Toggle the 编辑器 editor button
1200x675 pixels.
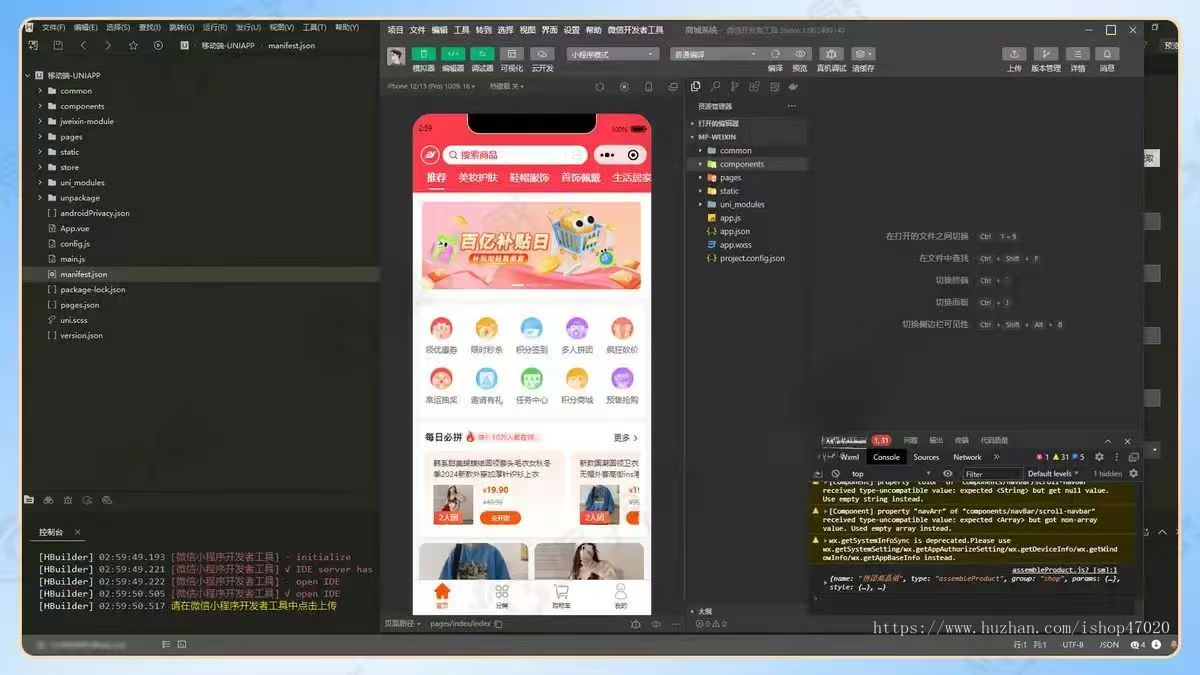click(x=453, y=54)
